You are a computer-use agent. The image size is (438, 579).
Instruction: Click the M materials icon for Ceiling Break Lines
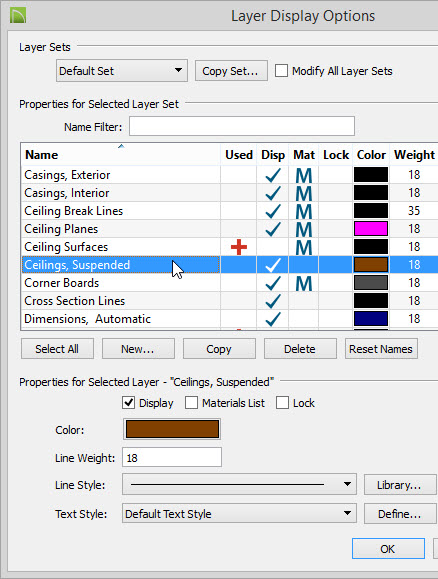tap(304, 211)
